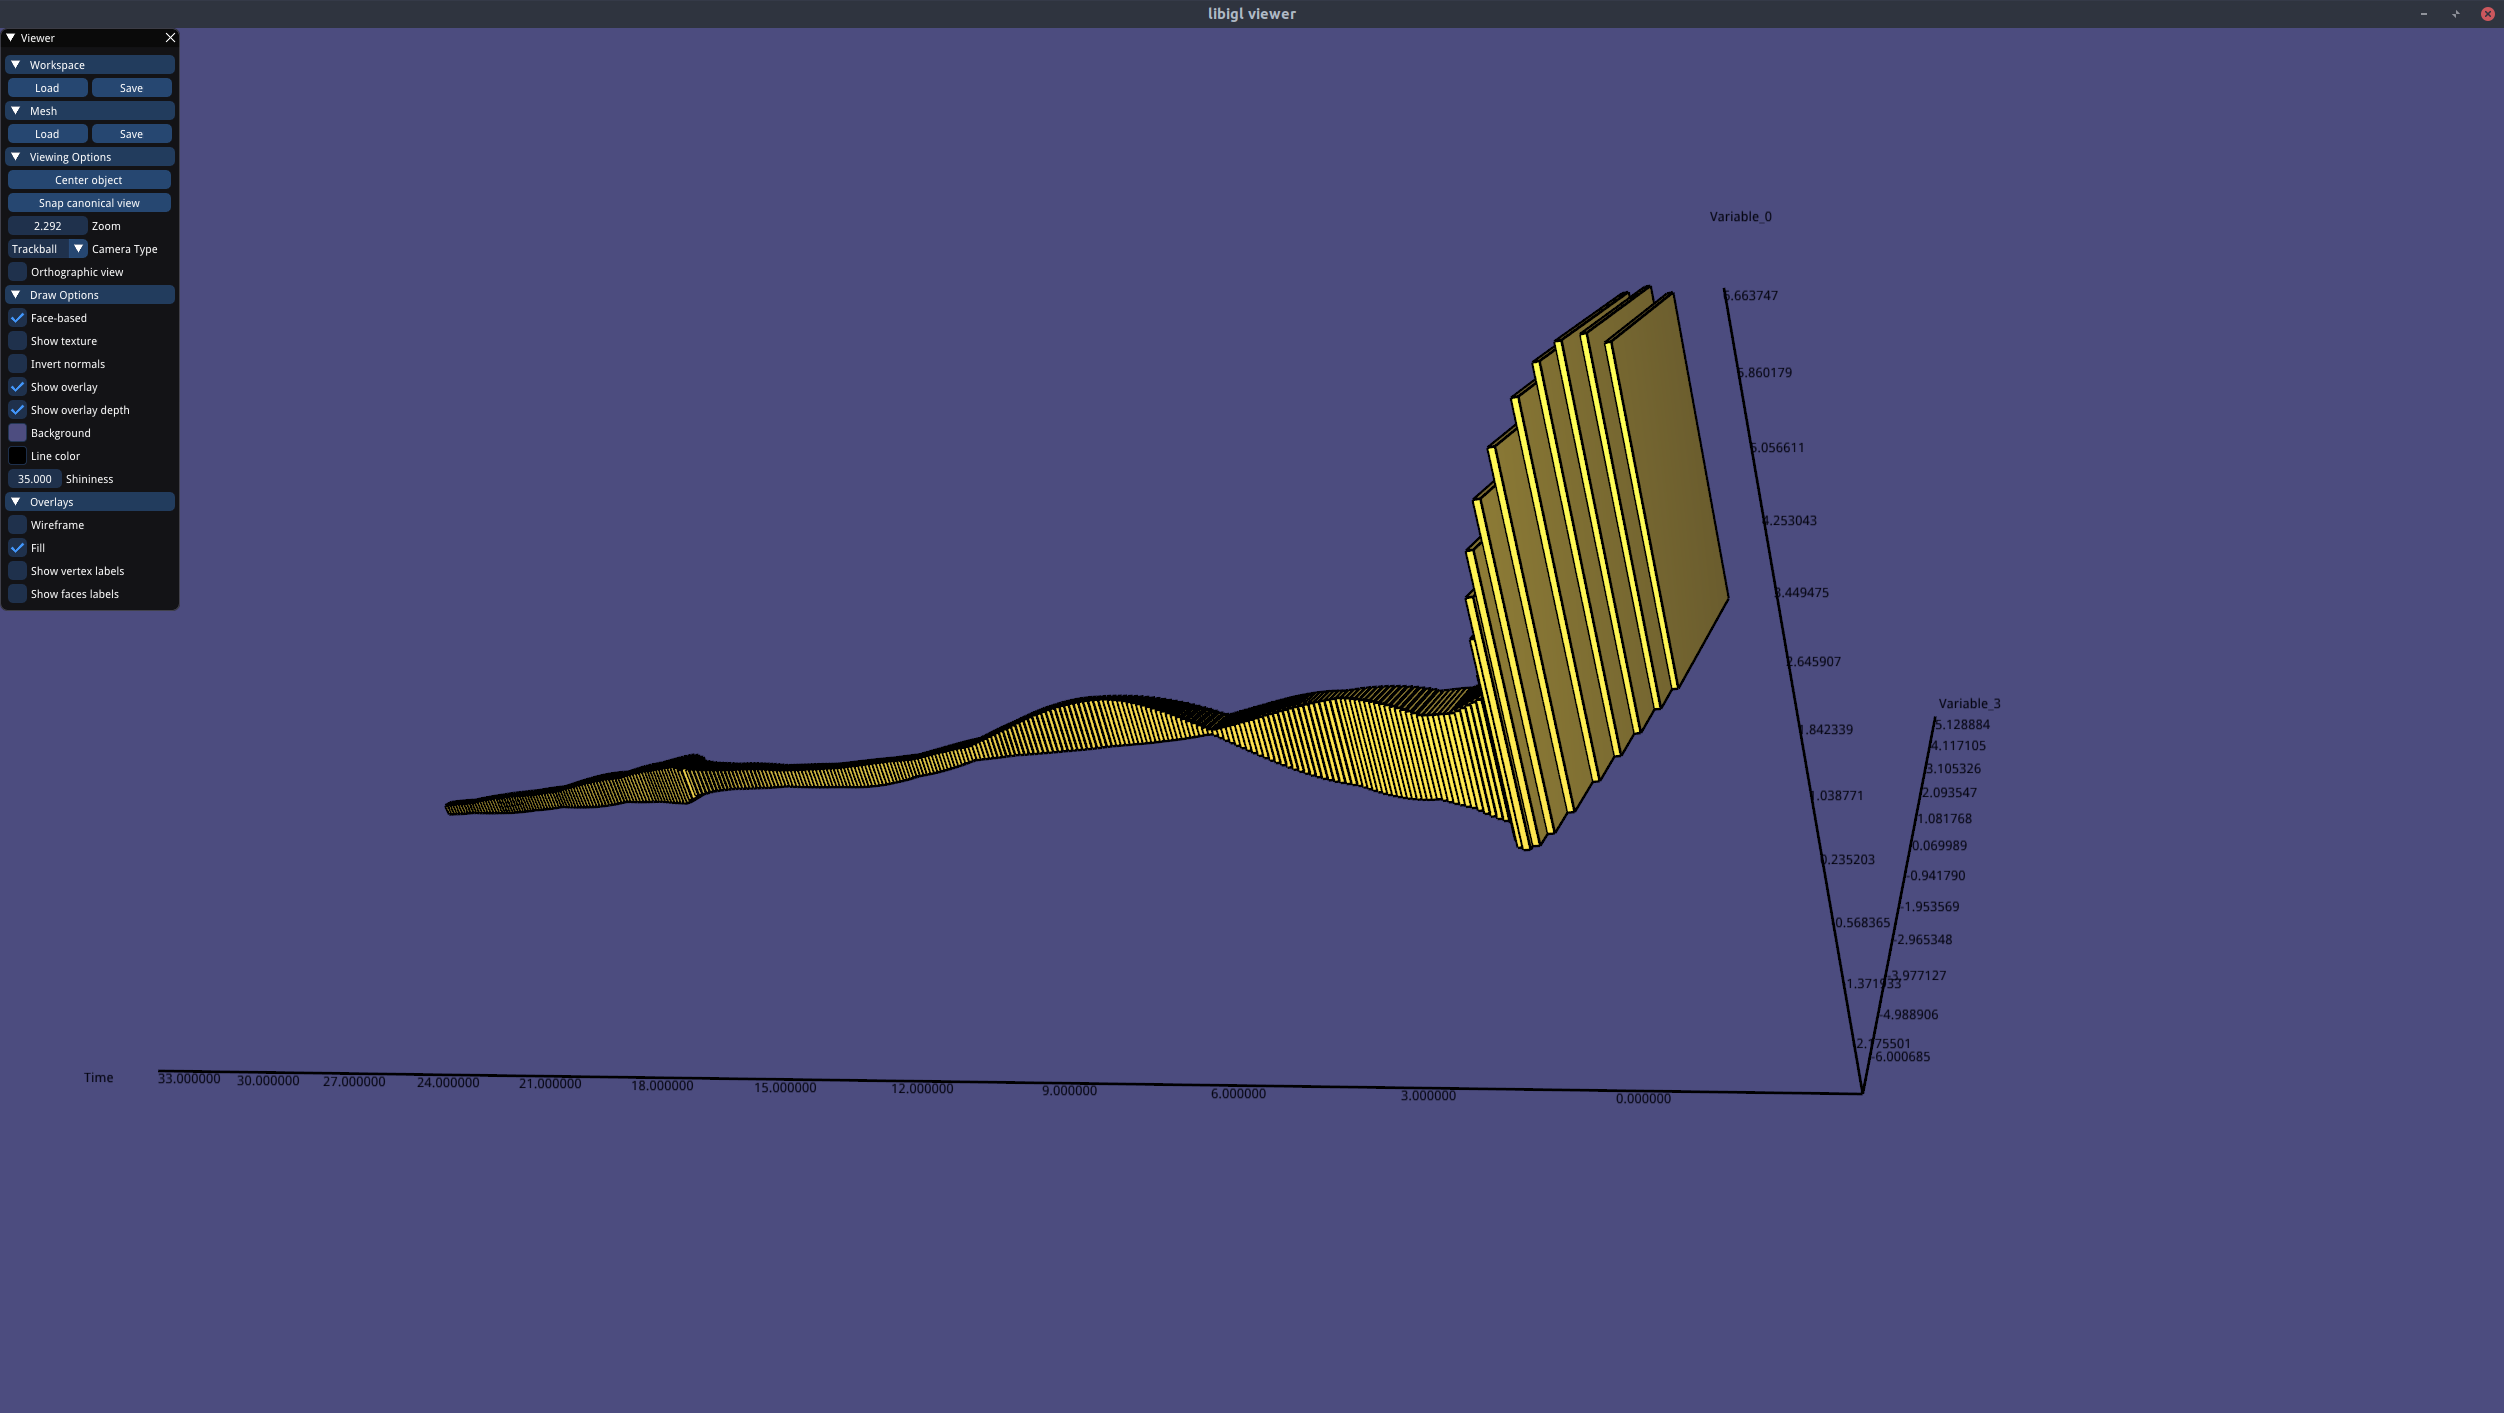The image size is (2504, 1413).
Task: Enable Show vertex labels checkbox
Action: [18, 571]
